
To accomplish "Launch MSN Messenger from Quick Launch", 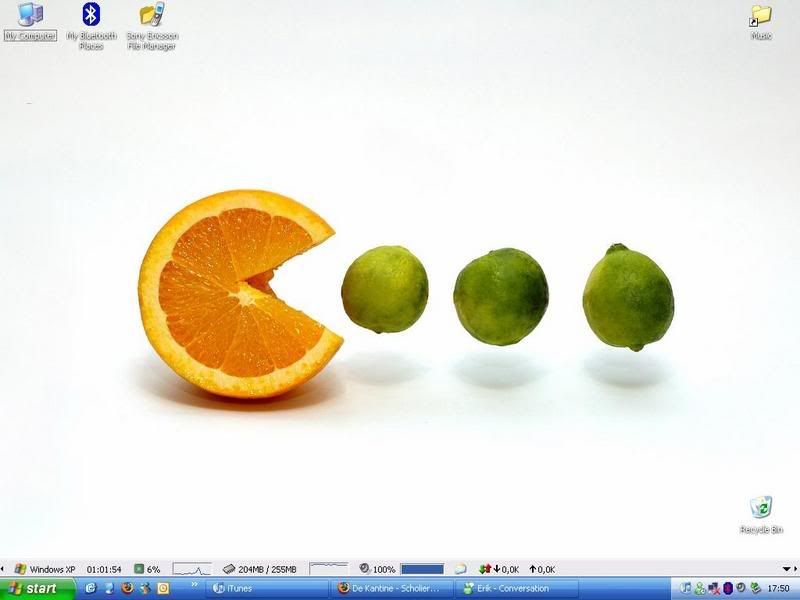I will point(109,588).
